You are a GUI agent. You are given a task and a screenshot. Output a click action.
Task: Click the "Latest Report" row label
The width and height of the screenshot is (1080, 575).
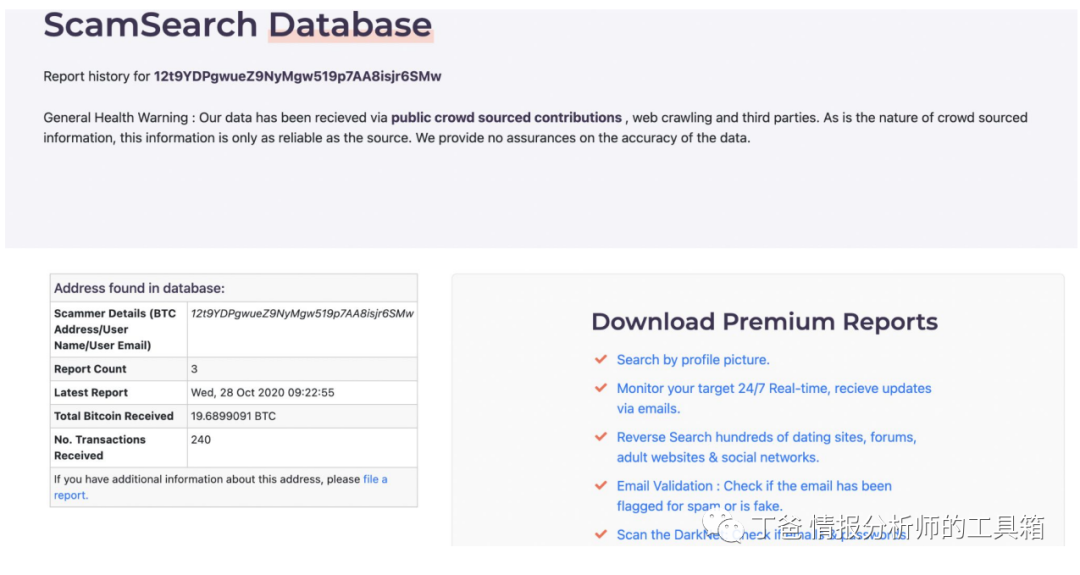click(91, 393)
